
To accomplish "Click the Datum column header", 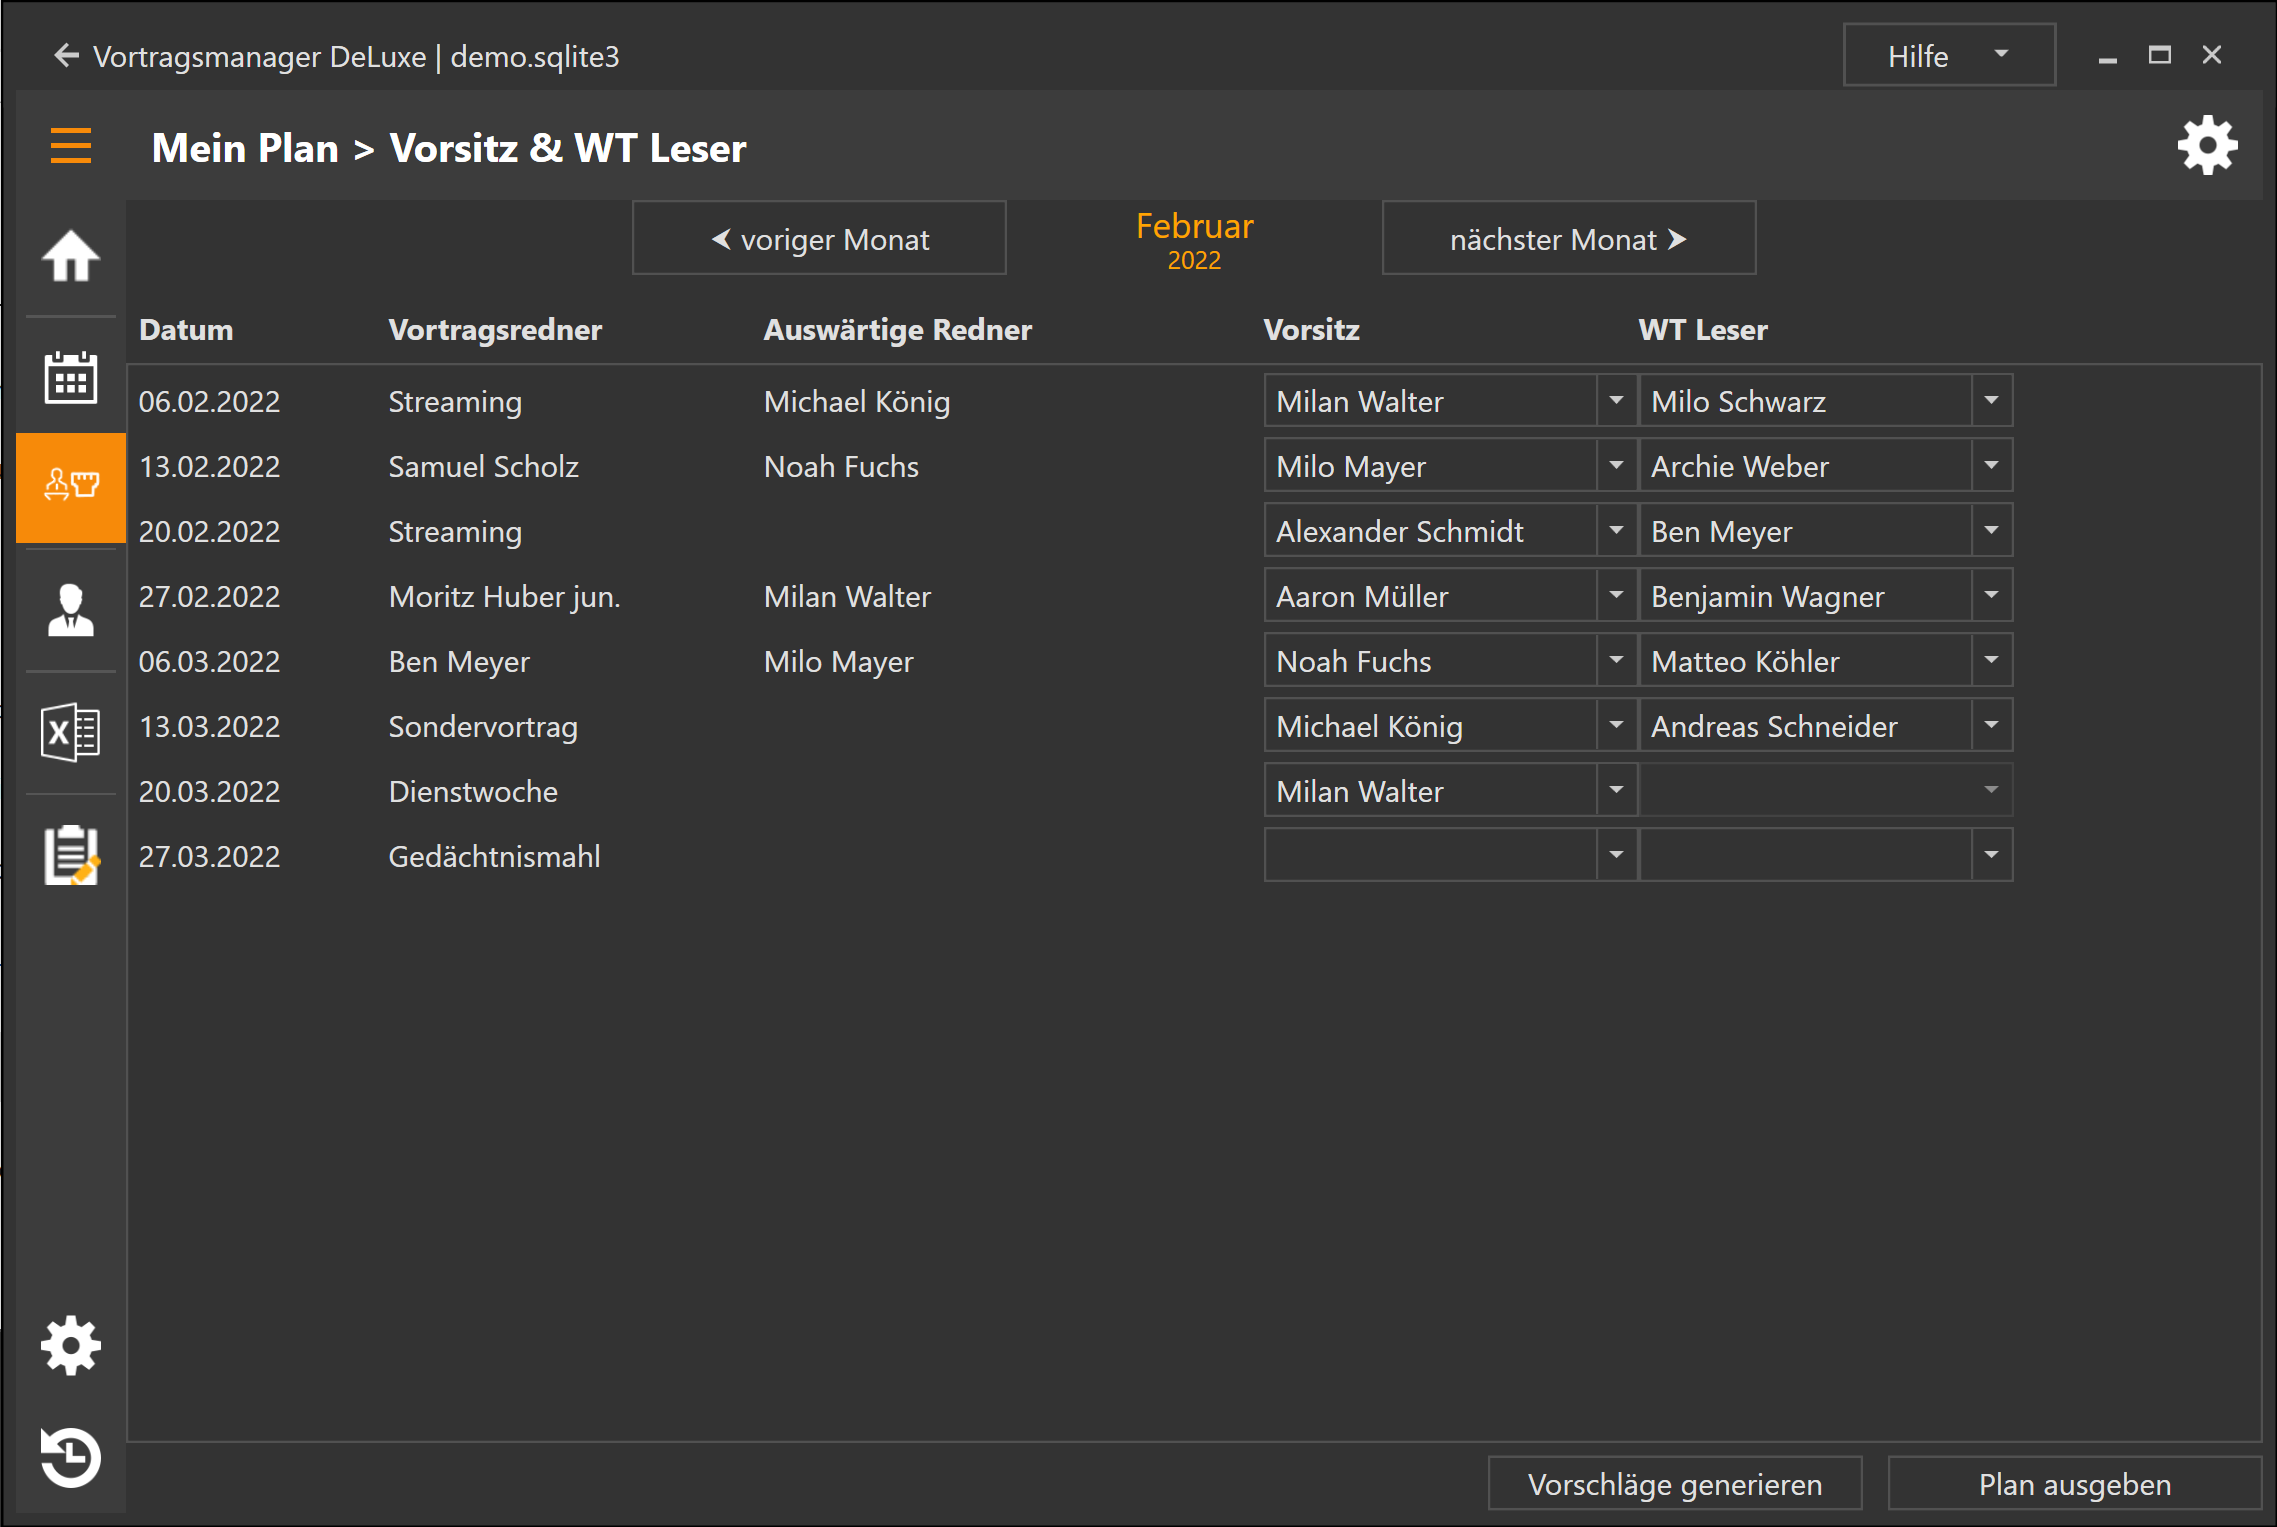I will coord(186,330).
